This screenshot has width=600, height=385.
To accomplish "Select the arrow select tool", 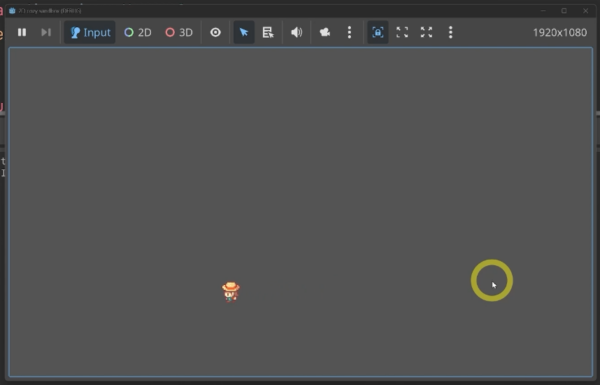I will pos(244,33).
